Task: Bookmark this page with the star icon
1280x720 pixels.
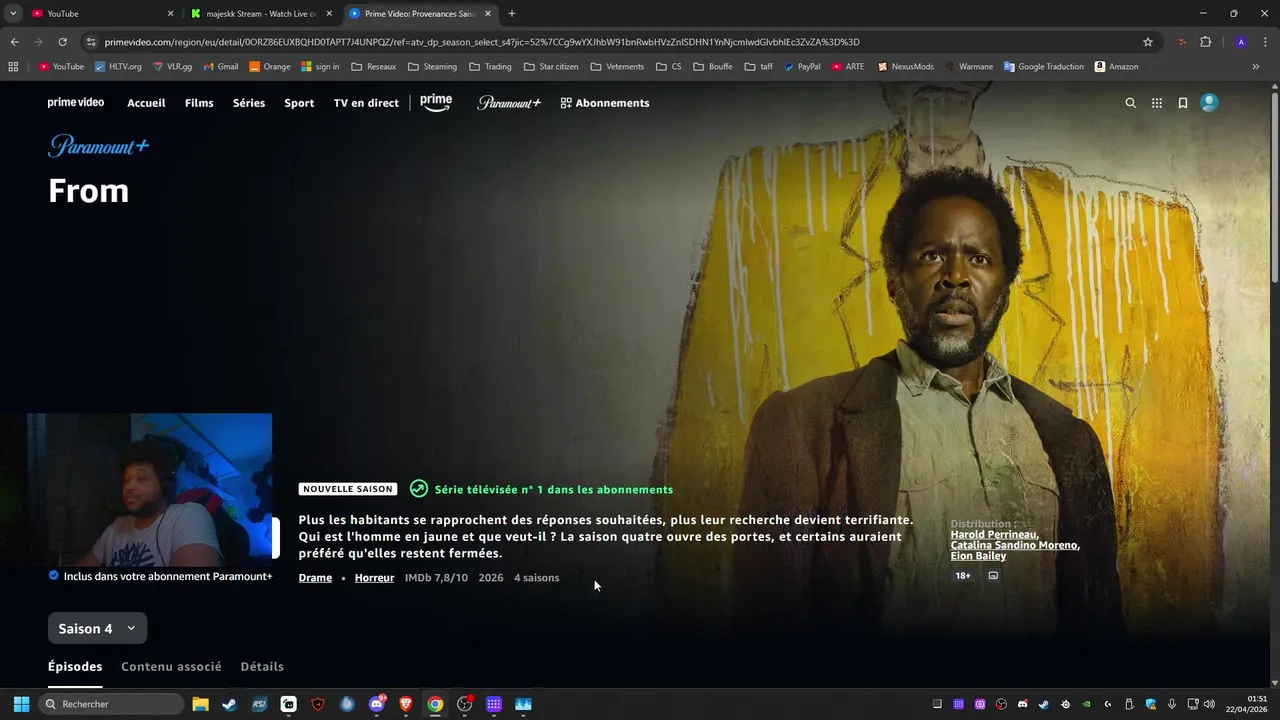Action: click(1148, 42)
